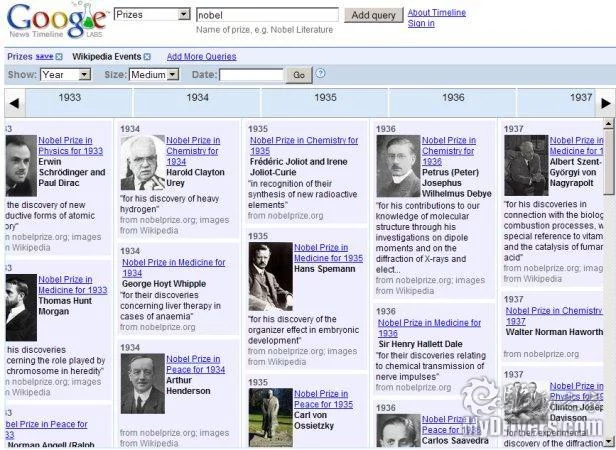616x450 pixels.
Task: Remove the Wikipedia Events query via close icon
Action: click(147, 57)
